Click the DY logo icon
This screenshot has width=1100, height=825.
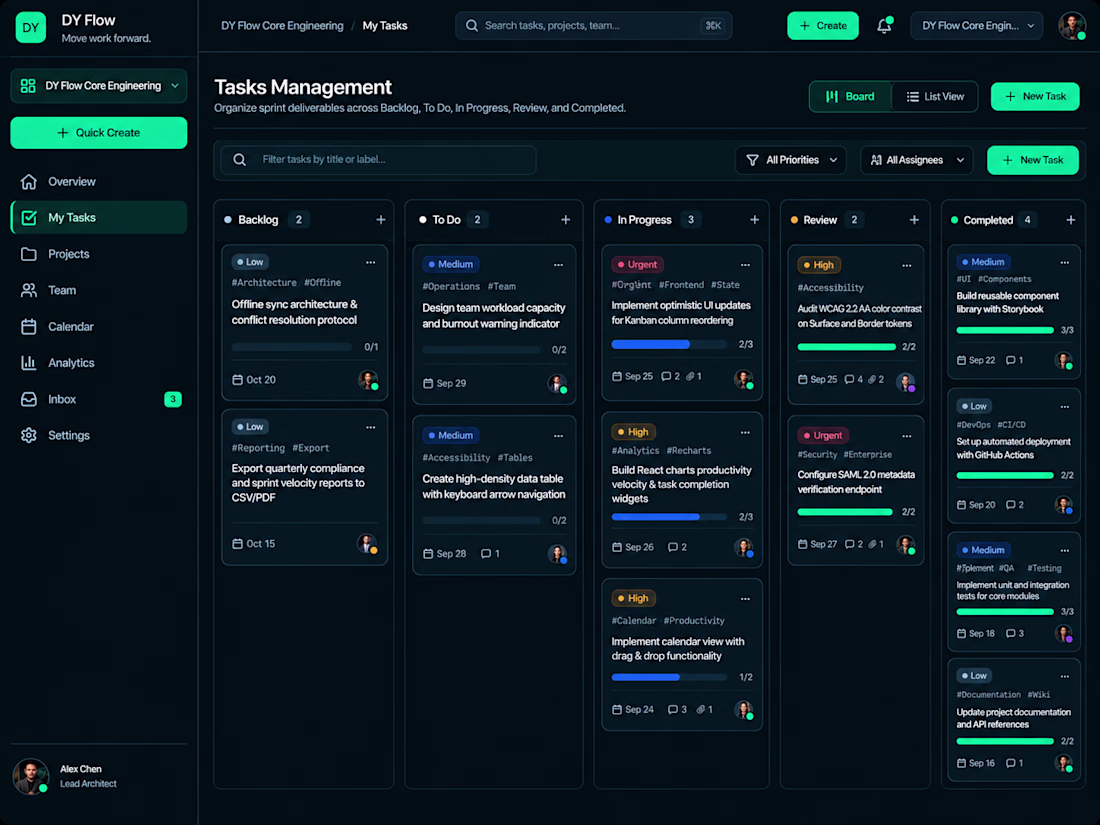[x=30, y=27]
